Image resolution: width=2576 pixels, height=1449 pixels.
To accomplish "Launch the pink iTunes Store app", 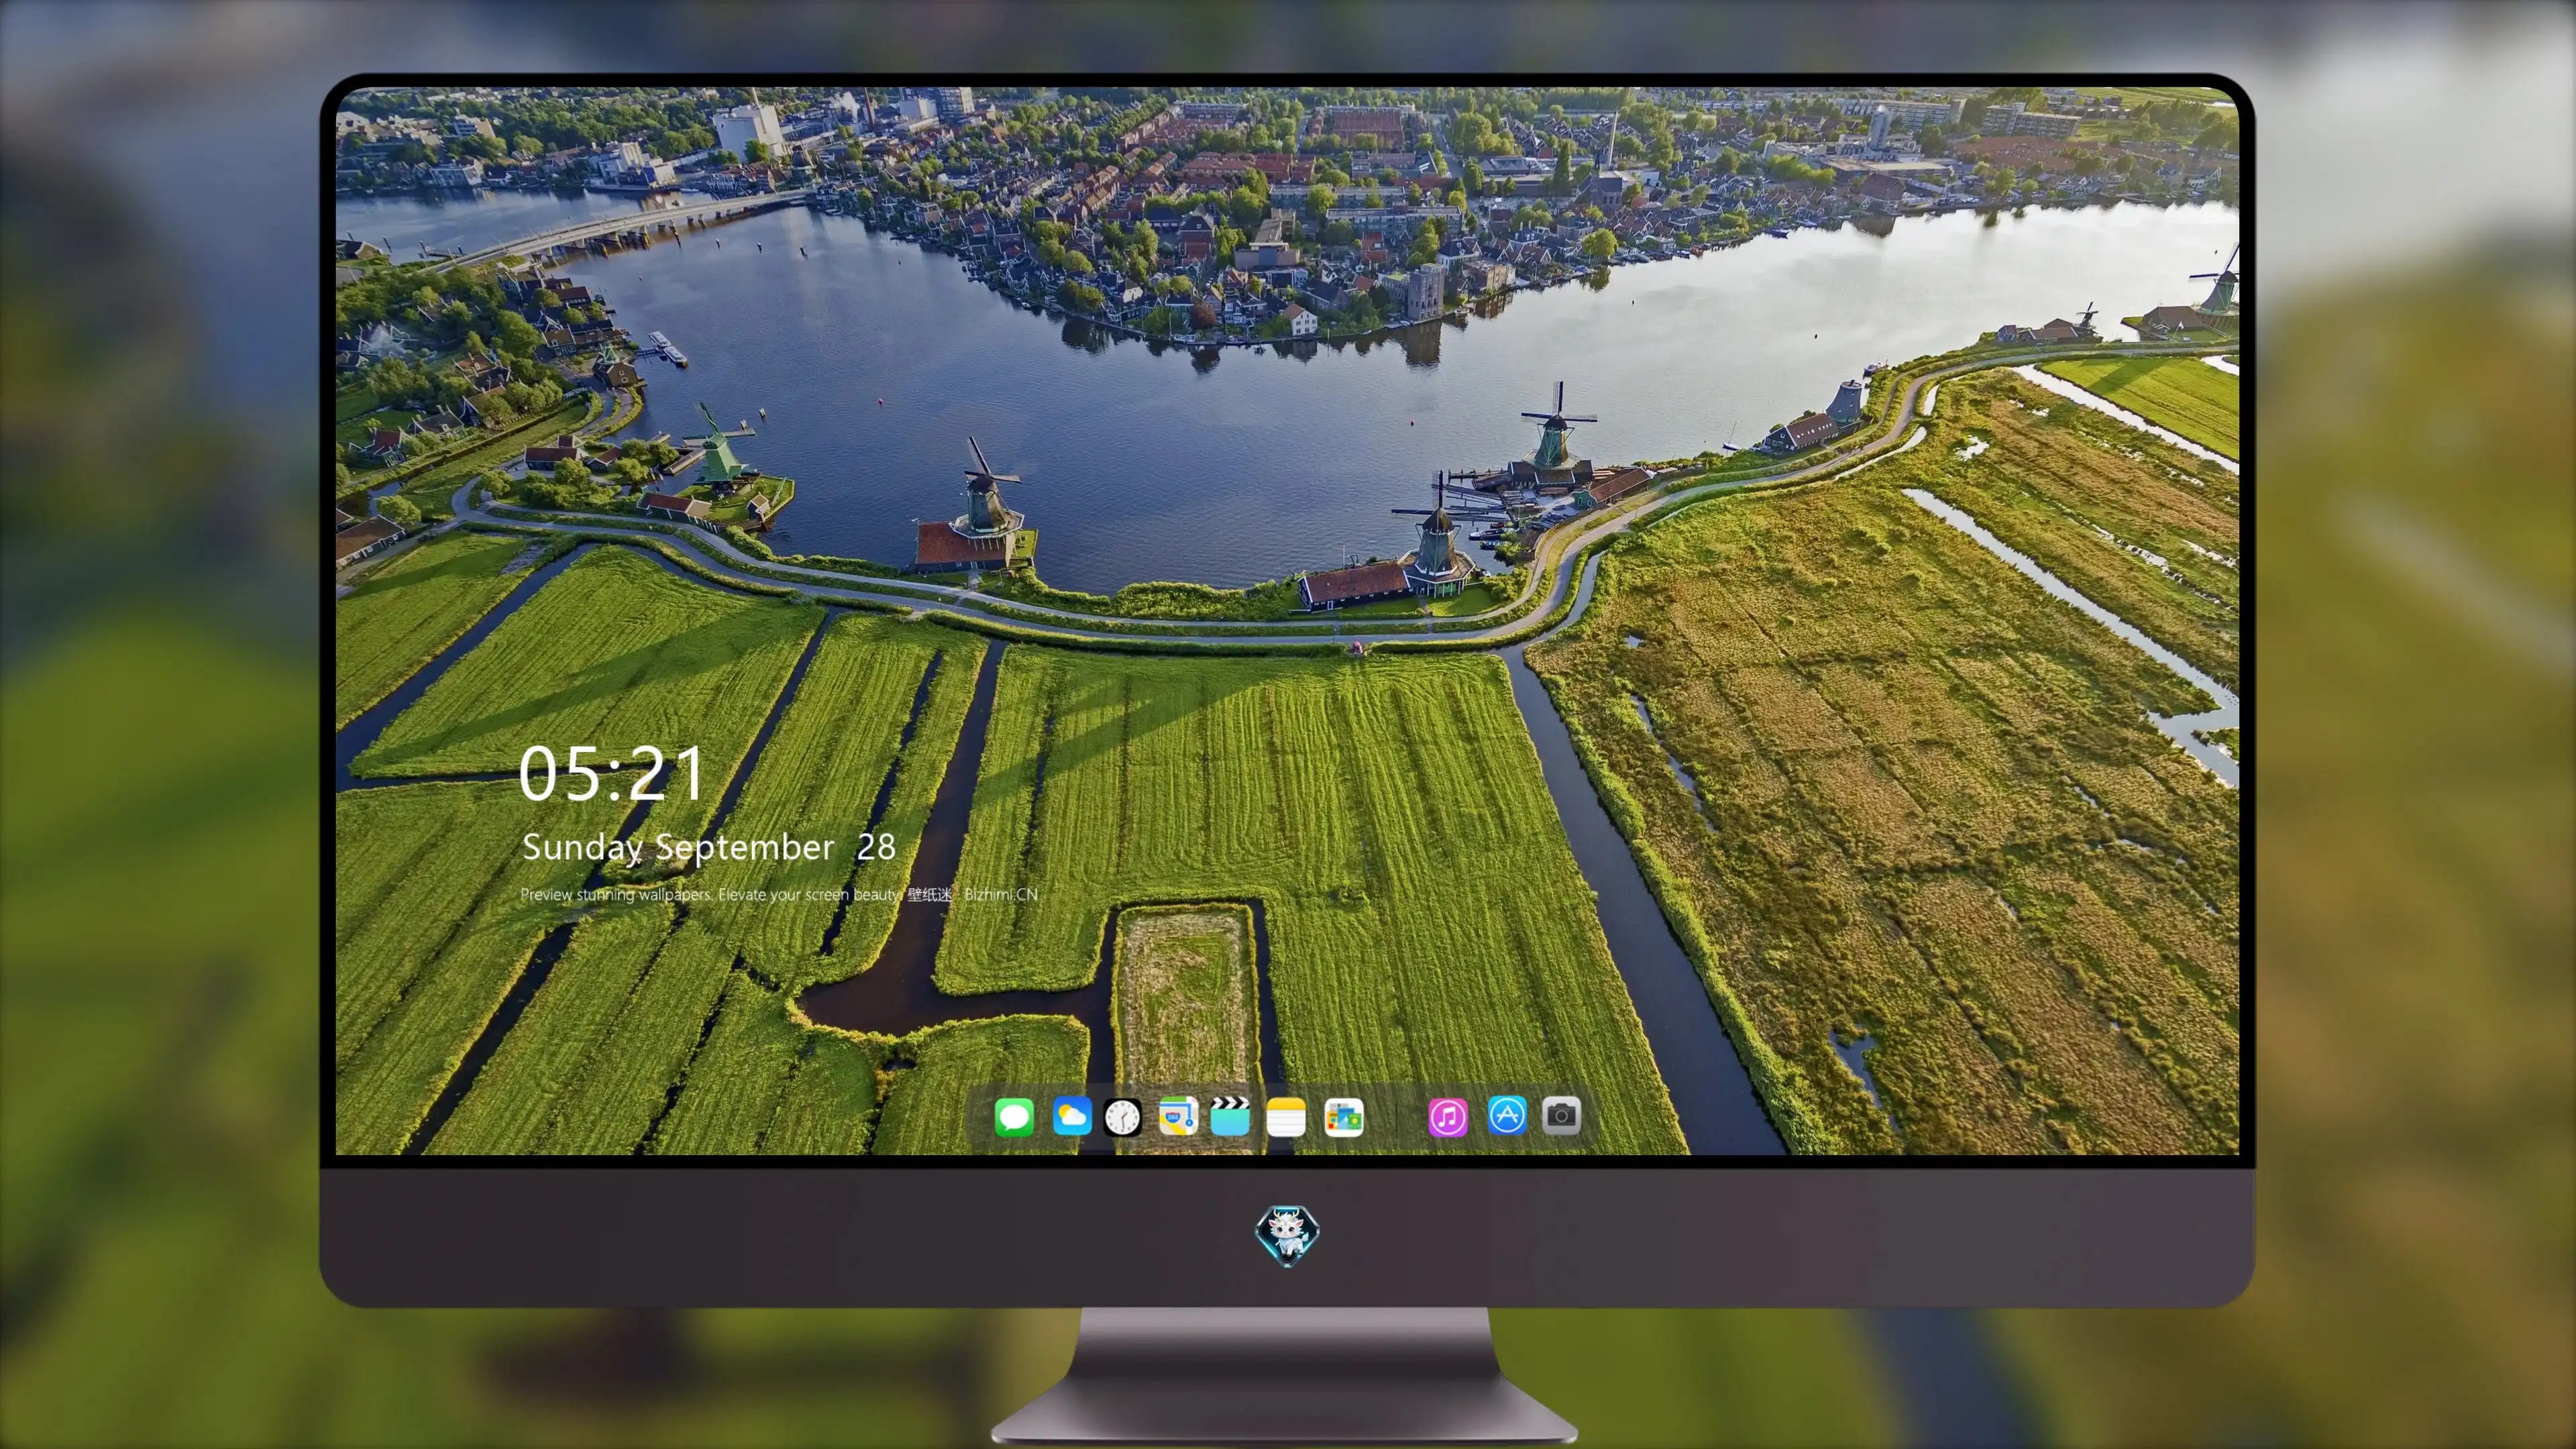I will click(x=1448, y=1116).
